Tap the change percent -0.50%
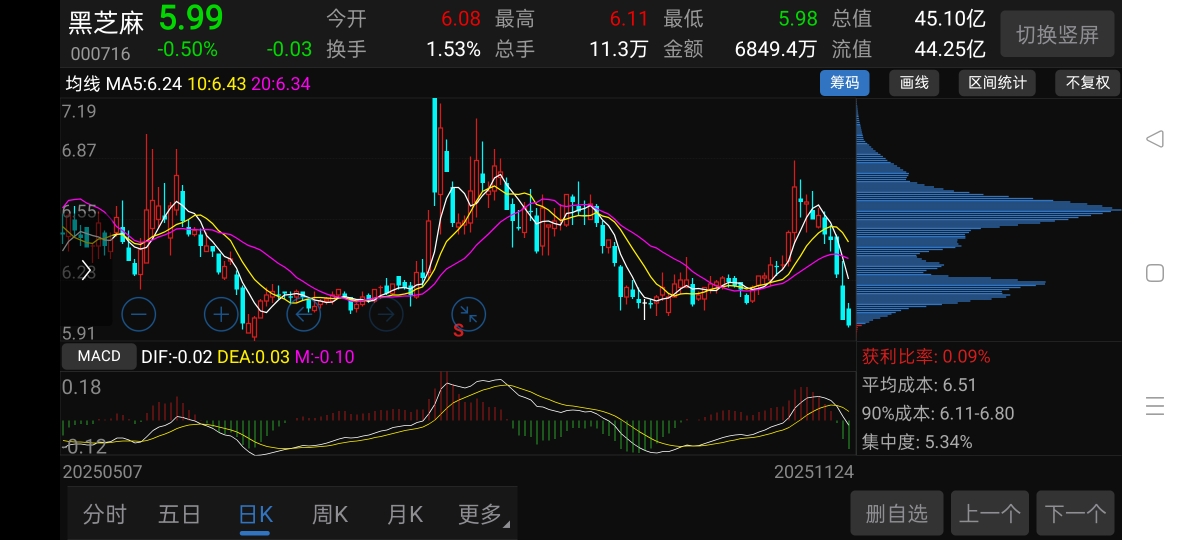Viewport: 1188px width, 540px height. (187, 50)
